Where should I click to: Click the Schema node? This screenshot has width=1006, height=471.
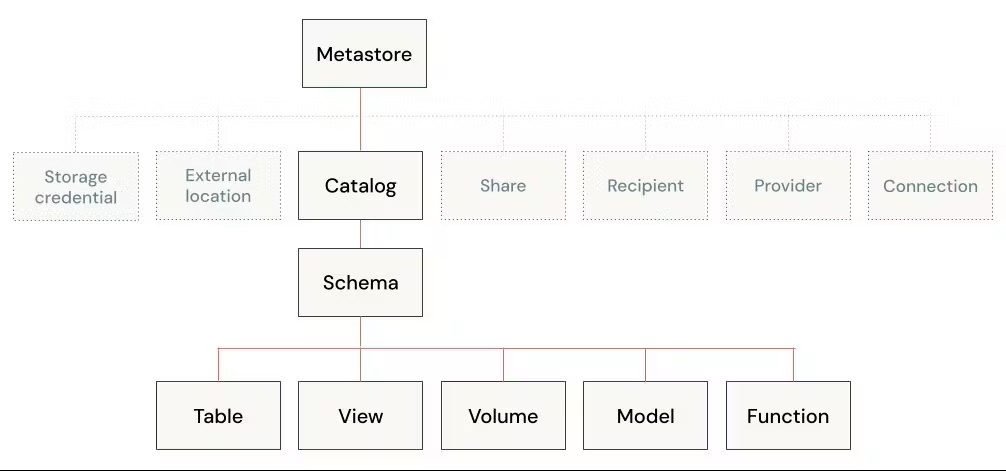[360, 283]
